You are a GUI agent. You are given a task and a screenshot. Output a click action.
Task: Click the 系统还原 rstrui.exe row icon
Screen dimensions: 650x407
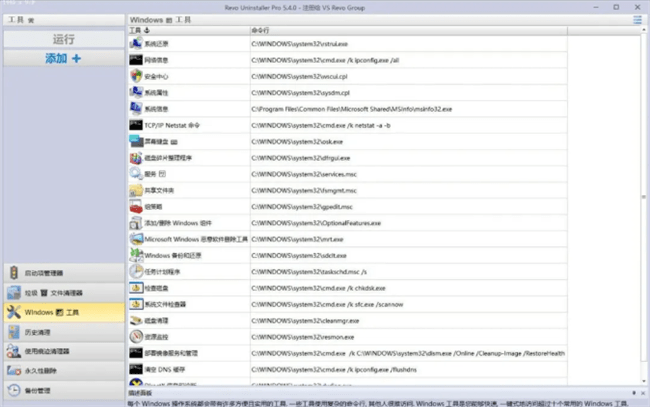pyautogui.click(x=136, y=44)
